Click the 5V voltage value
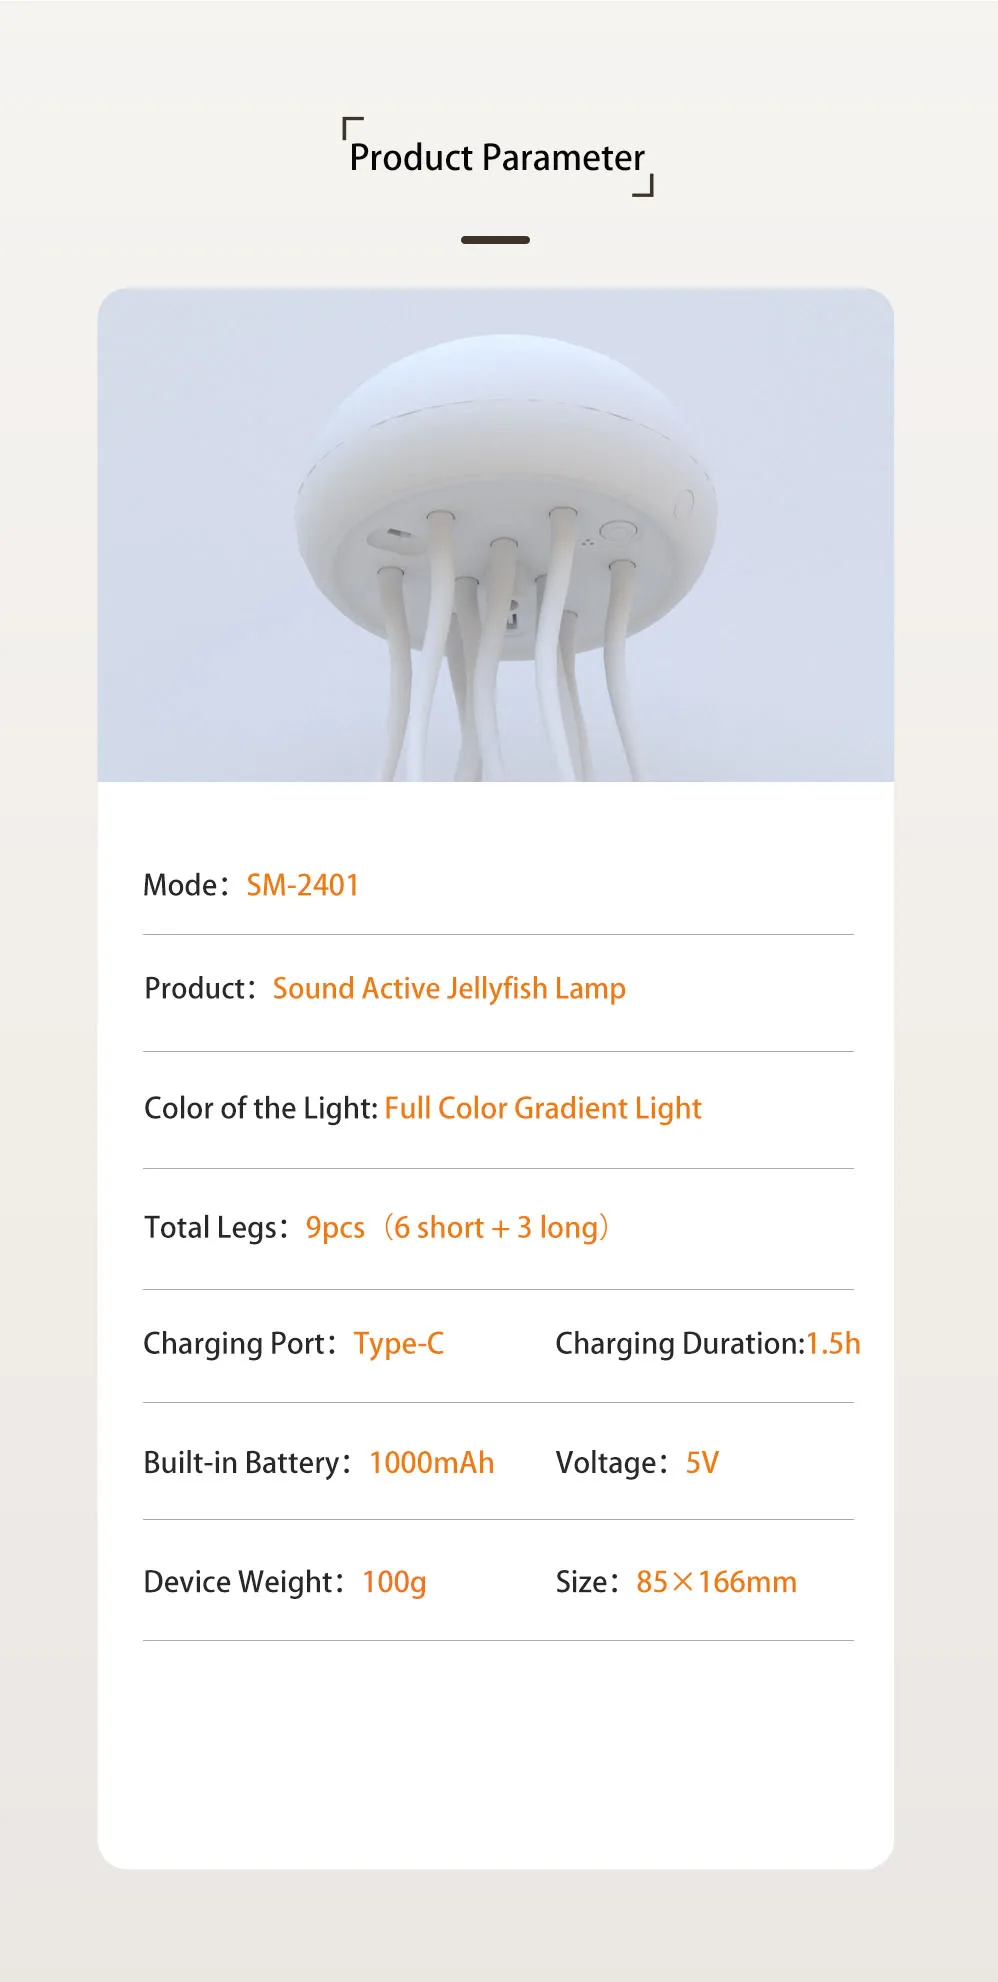 point(702,1463)
